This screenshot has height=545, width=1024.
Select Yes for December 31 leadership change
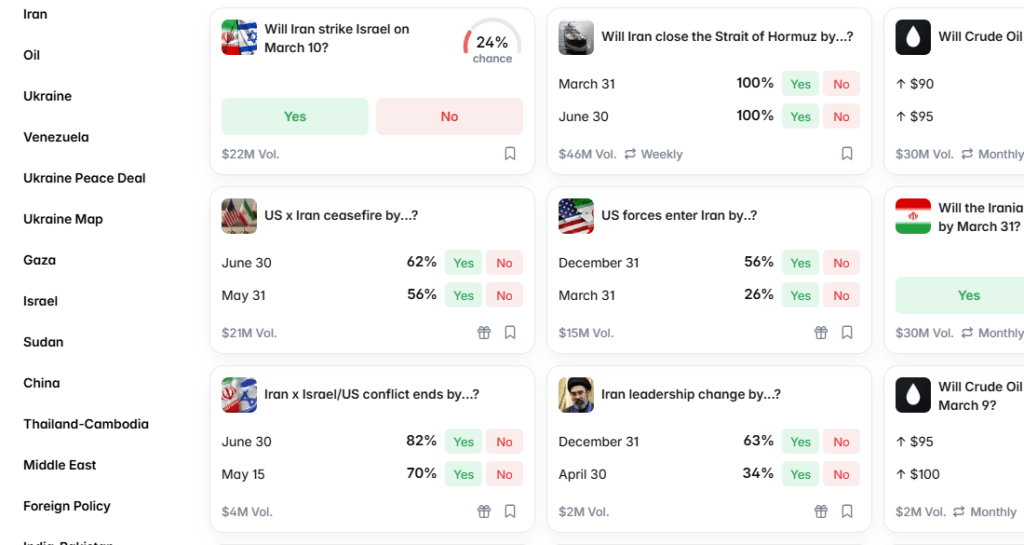800,442
